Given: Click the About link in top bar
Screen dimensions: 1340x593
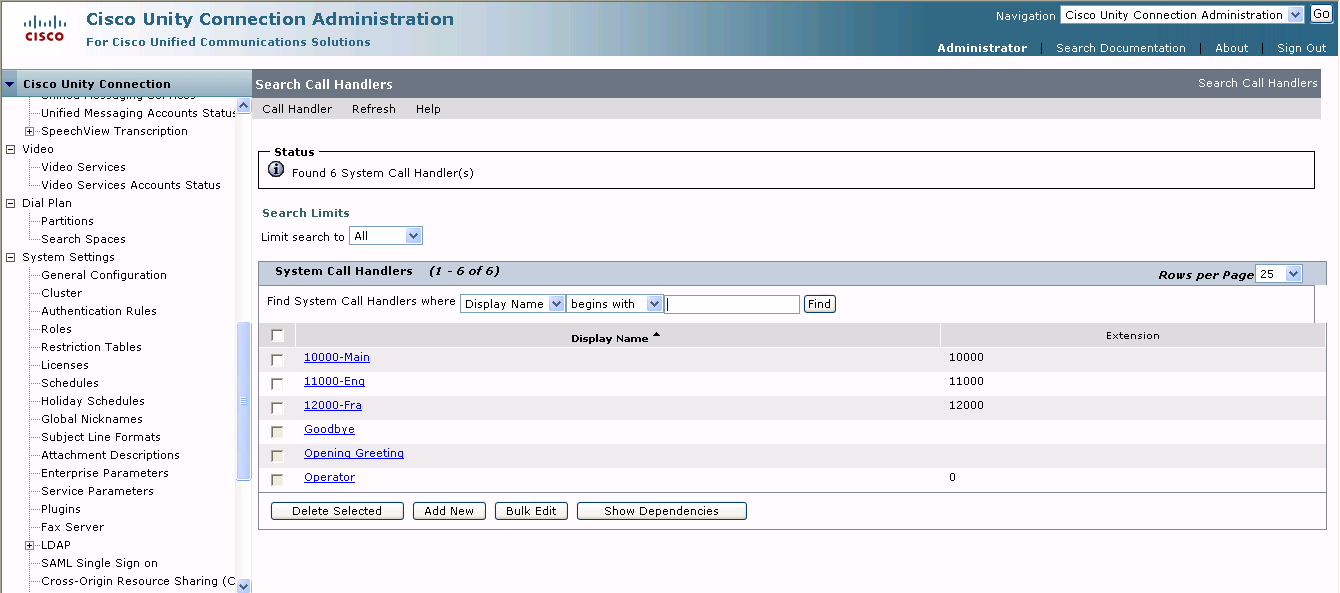Looking at the screenshot, I should [x=1231, y=48].
